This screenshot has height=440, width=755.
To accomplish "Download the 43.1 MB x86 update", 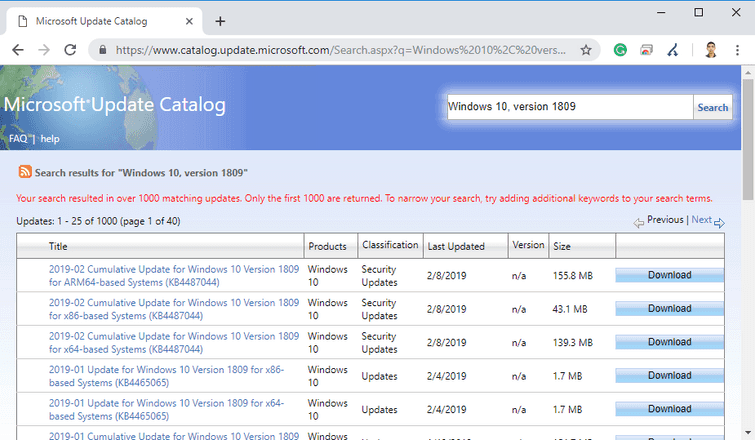I will 669,309.
